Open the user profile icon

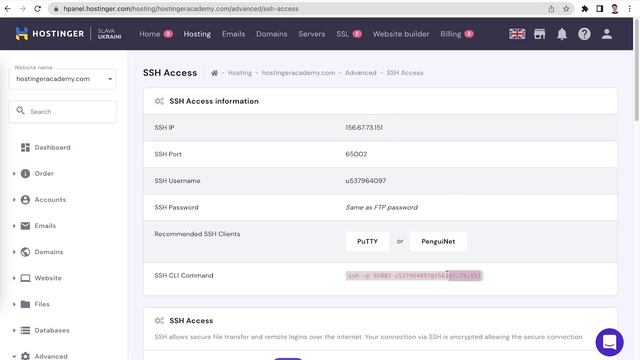coord(607,34)
